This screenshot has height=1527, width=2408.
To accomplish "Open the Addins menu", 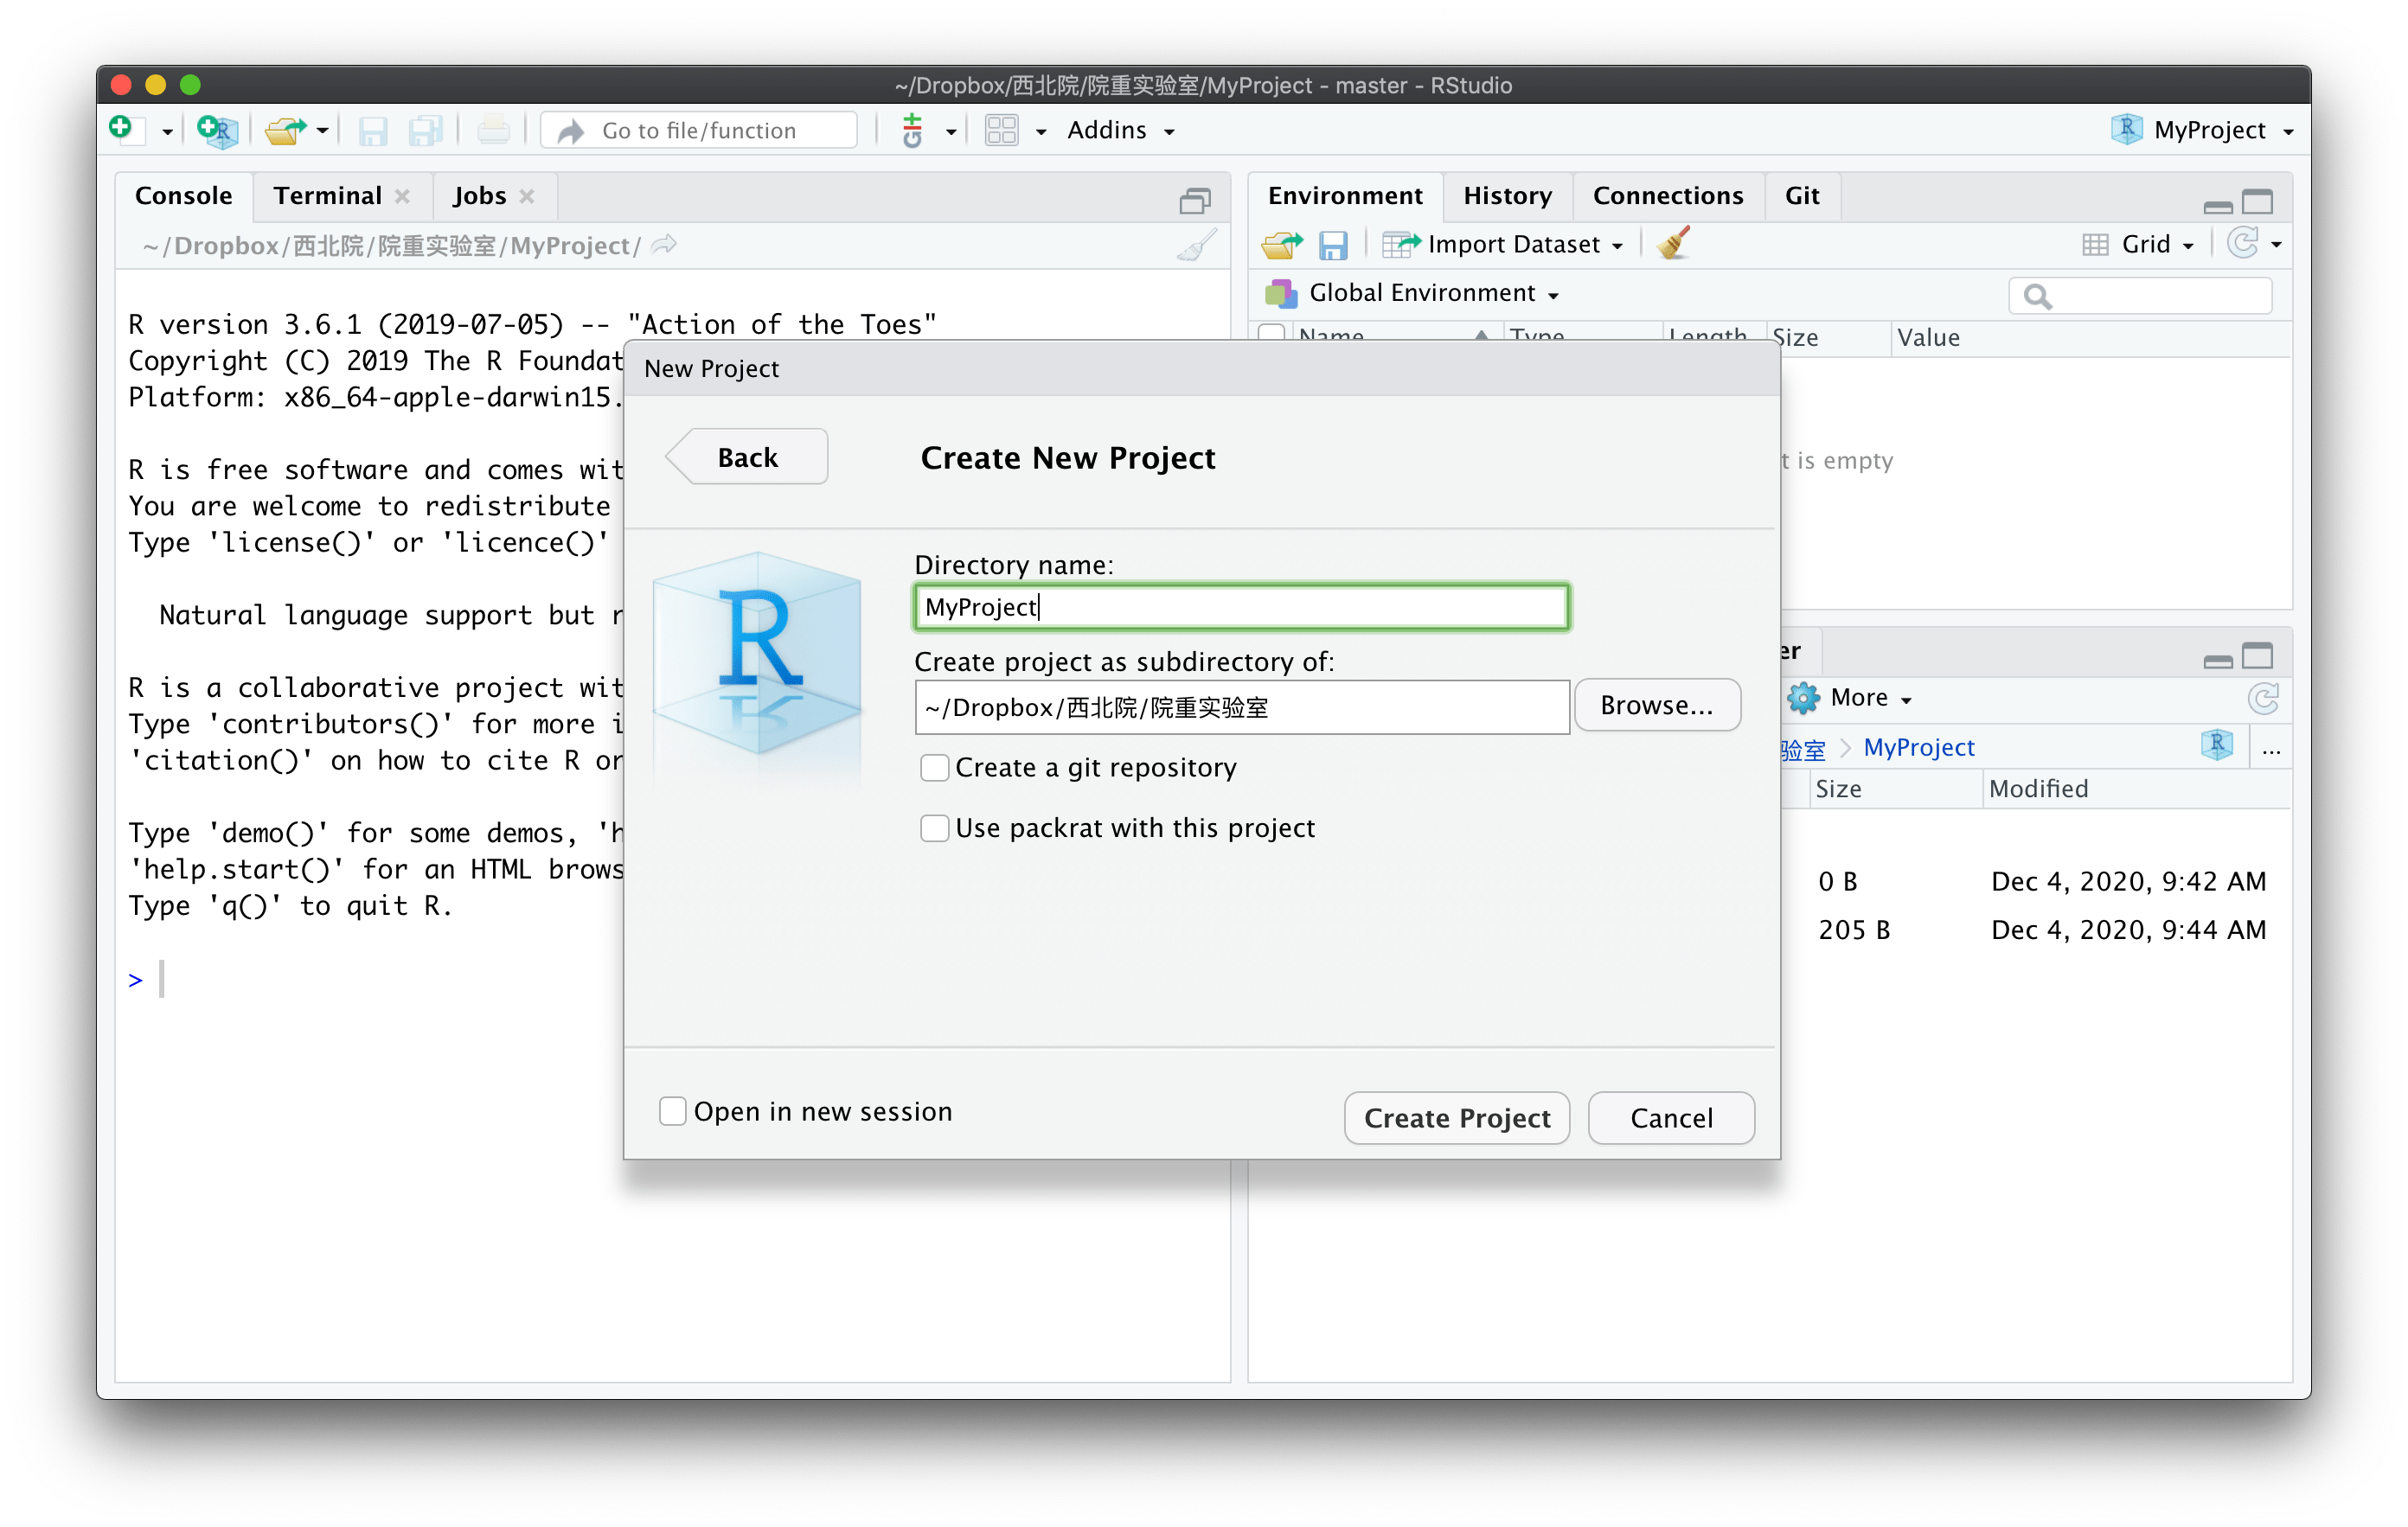I will (1120, 130).
